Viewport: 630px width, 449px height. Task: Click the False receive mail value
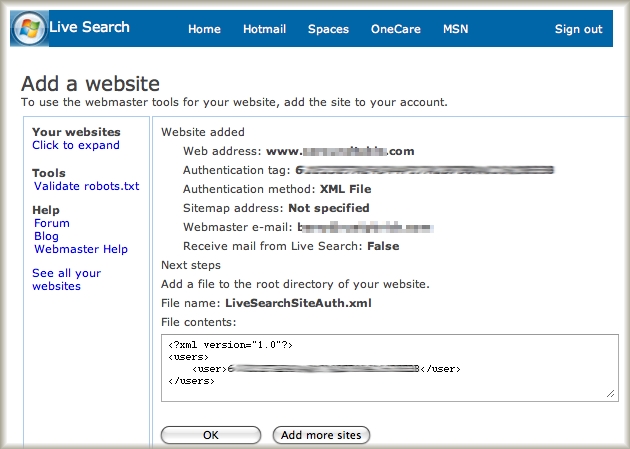(x=383, y=246)
